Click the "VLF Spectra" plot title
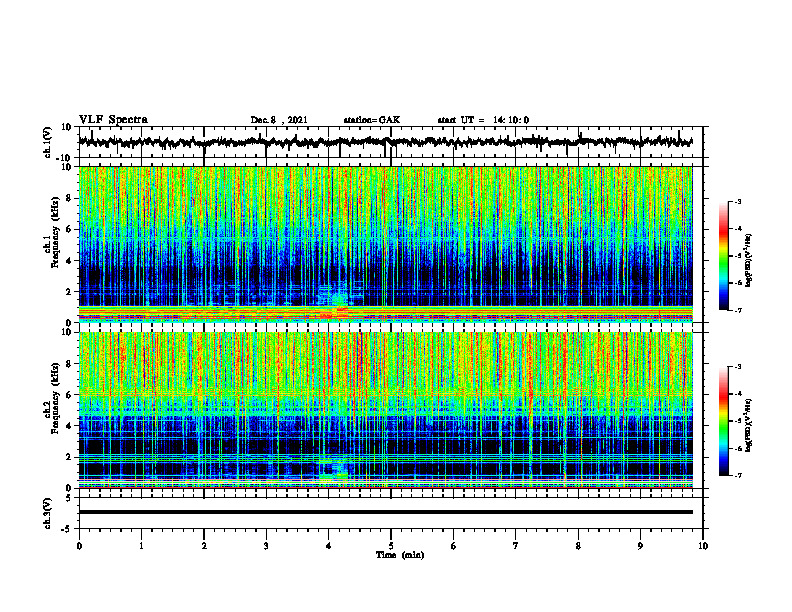 (x=113, y=120)
